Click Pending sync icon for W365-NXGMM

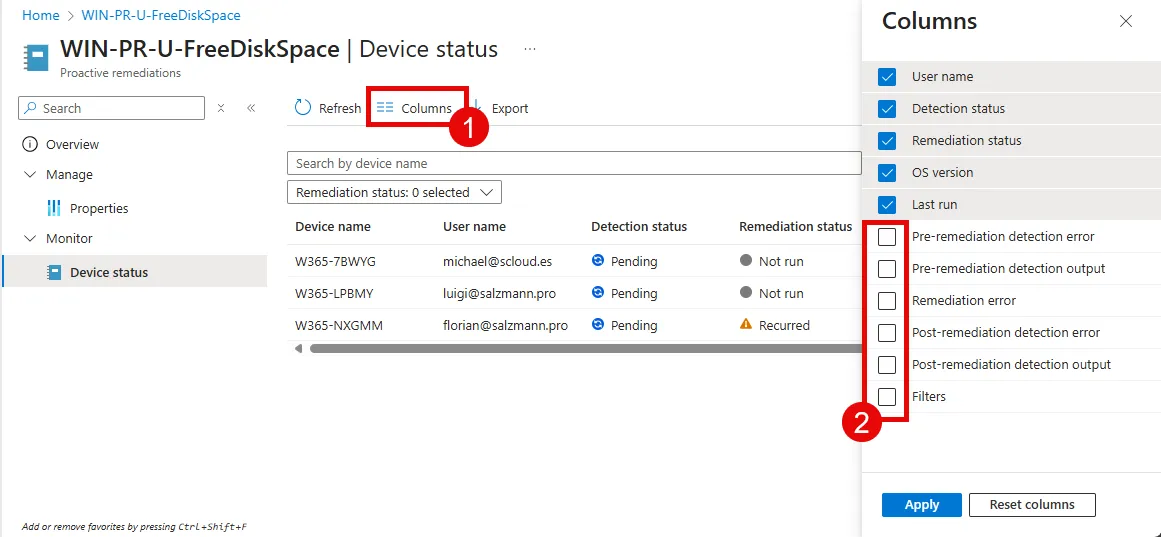point(598,324)
